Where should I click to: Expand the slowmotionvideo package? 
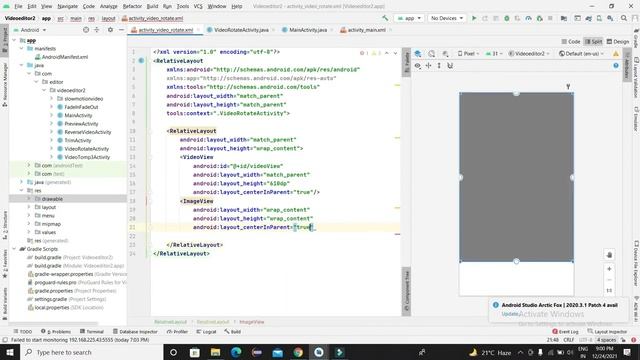51,98
